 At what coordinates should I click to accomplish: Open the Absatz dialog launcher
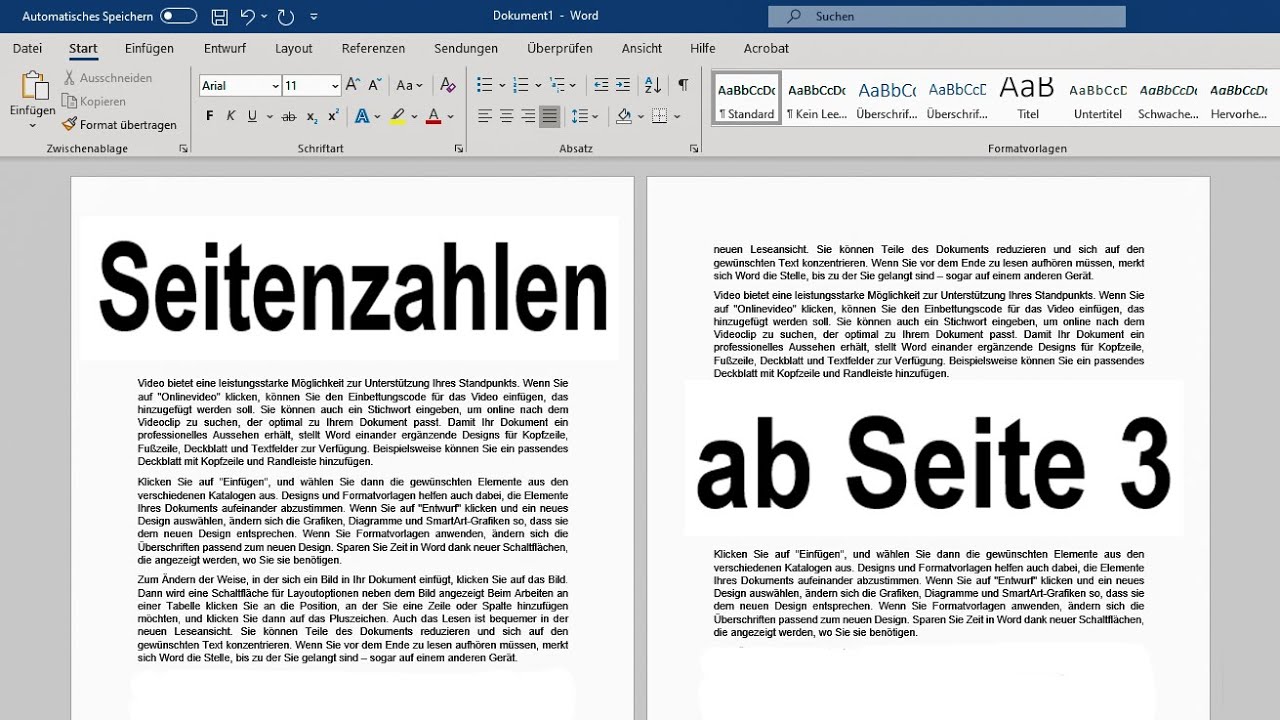click(x=694, y=148)
